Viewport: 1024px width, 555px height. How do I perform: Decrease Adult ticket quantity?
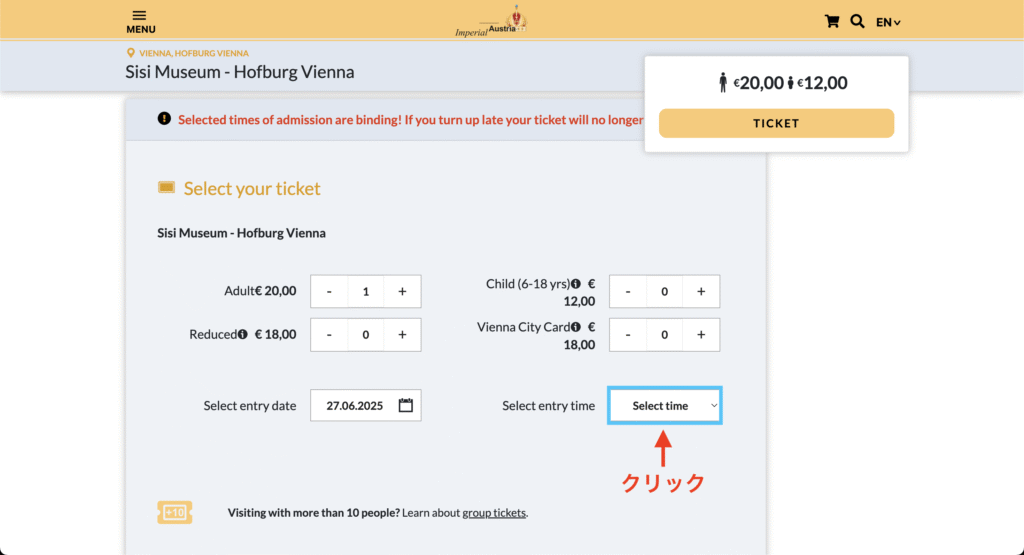(329, 291)
